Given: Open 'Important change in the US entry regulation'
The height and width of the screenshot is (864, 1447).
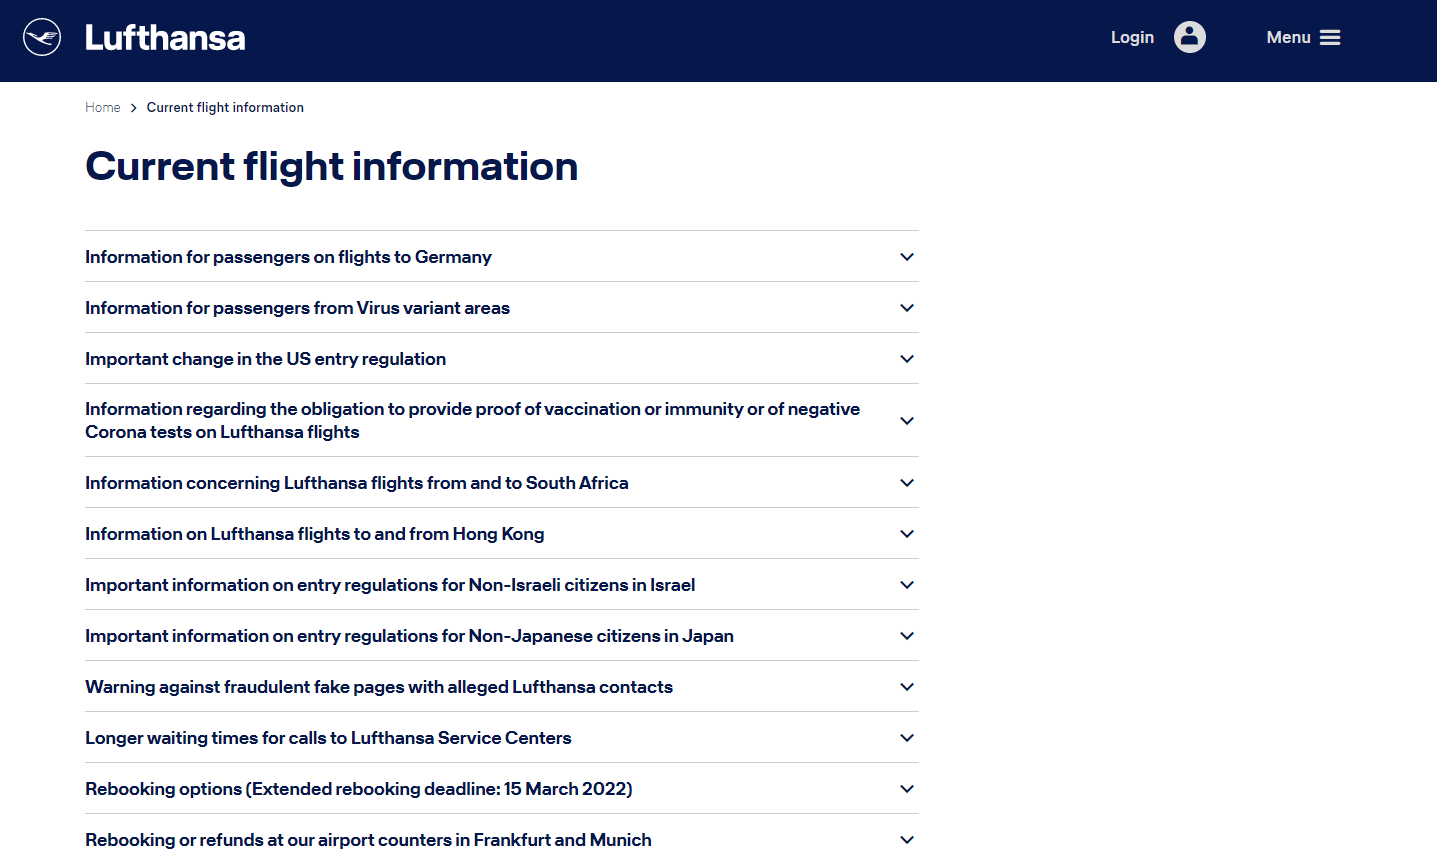Looking at the screenshot, I should tap(265, 359).
